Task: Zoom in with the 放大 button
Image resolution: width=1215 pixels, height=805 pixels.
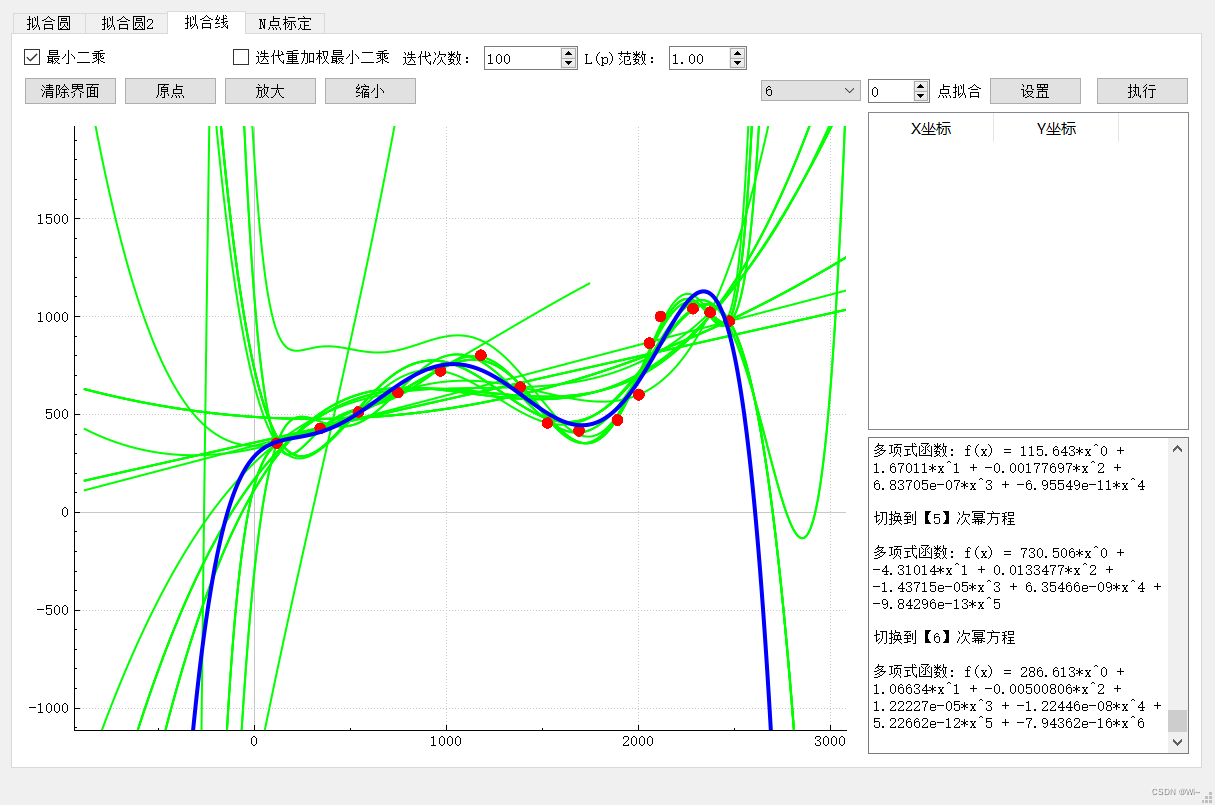Action: (270, 91)
